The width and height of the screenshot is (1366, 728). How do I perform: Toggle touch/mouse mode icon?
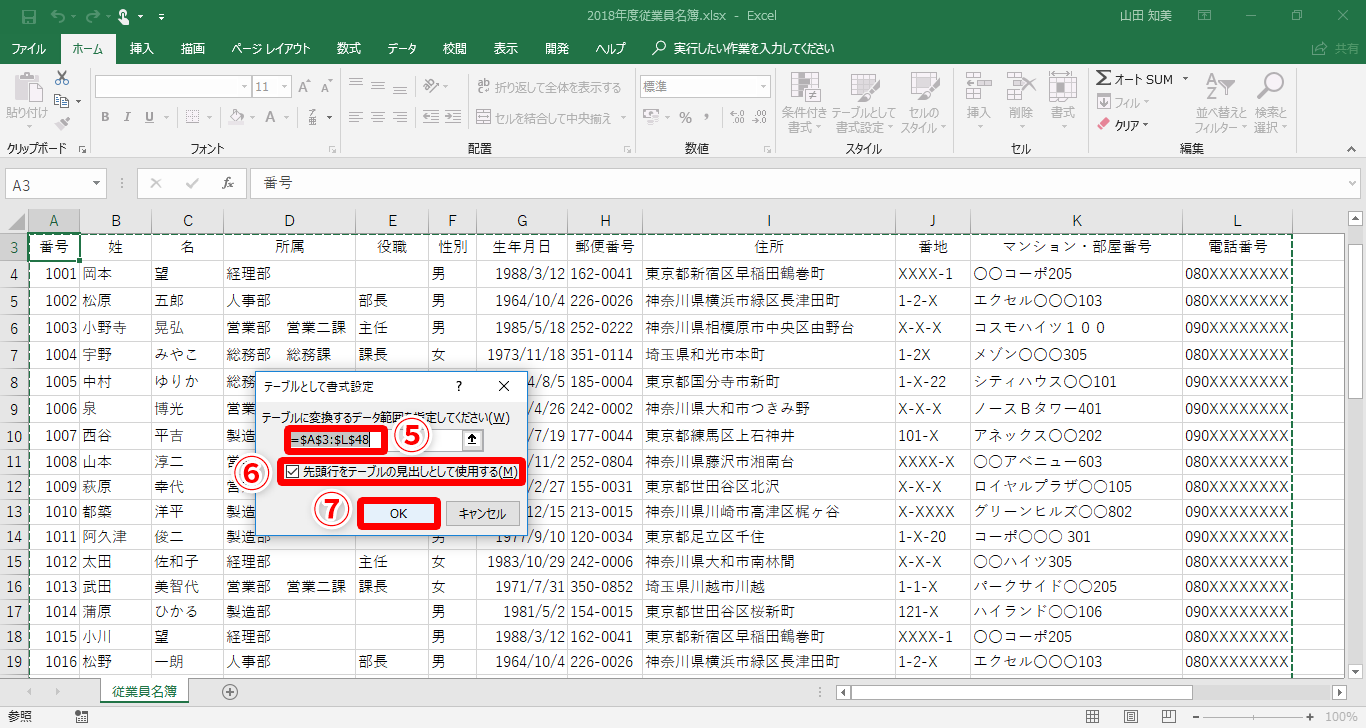point(126,17)
